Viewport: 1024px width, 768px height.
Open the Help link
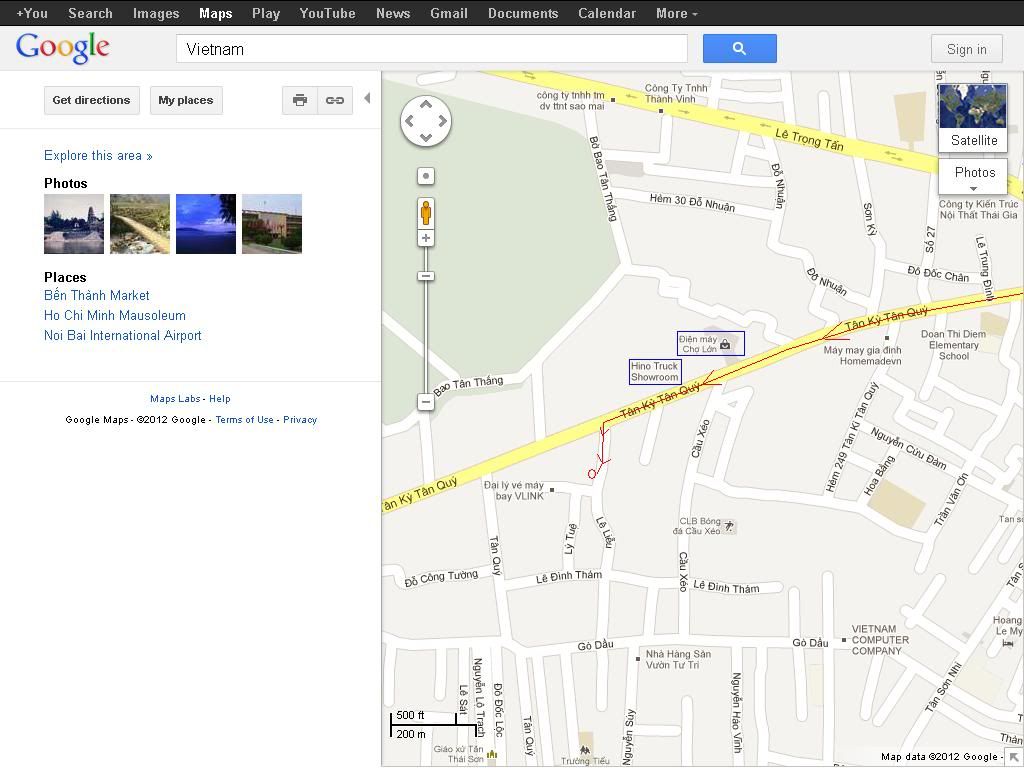(x=219, y=398)
